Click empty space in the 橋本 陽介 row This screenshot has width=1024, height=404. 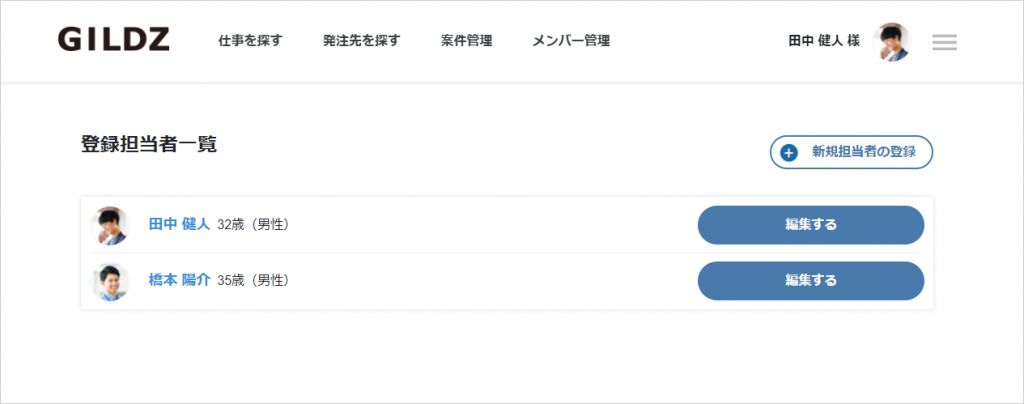point(490,281)
